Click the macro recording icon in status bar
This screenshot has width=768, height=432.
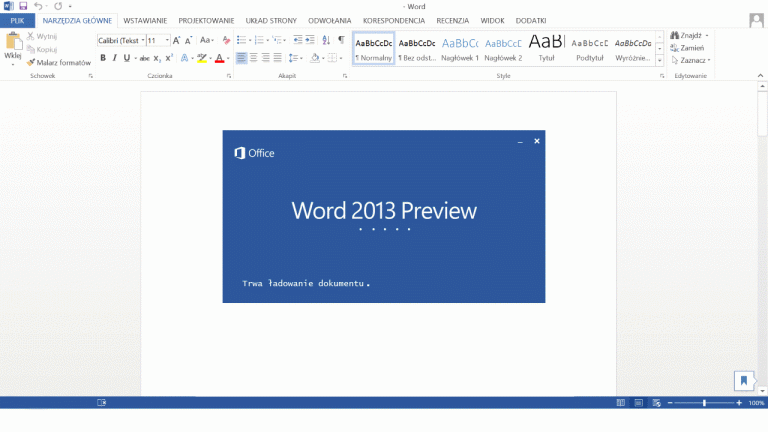(x=101, y=403)
